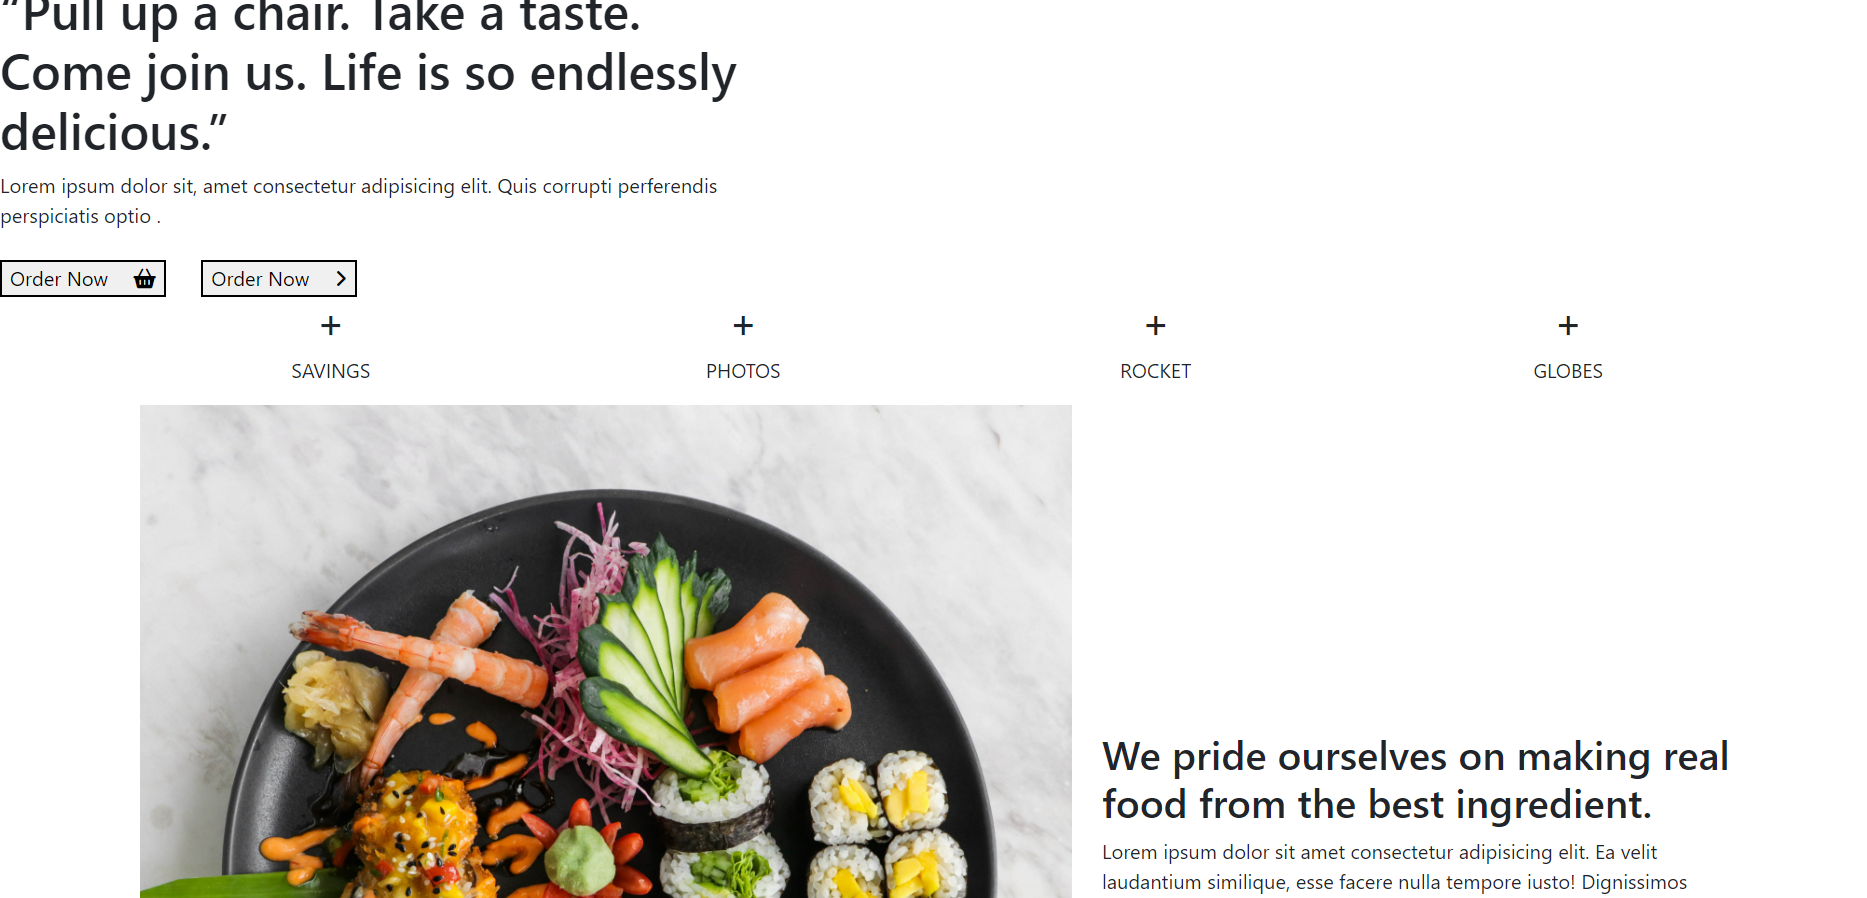This screenshot has width=1867, height=898.
Task: Click the right chevron arrow icon
Action: [x=341, y=279]
